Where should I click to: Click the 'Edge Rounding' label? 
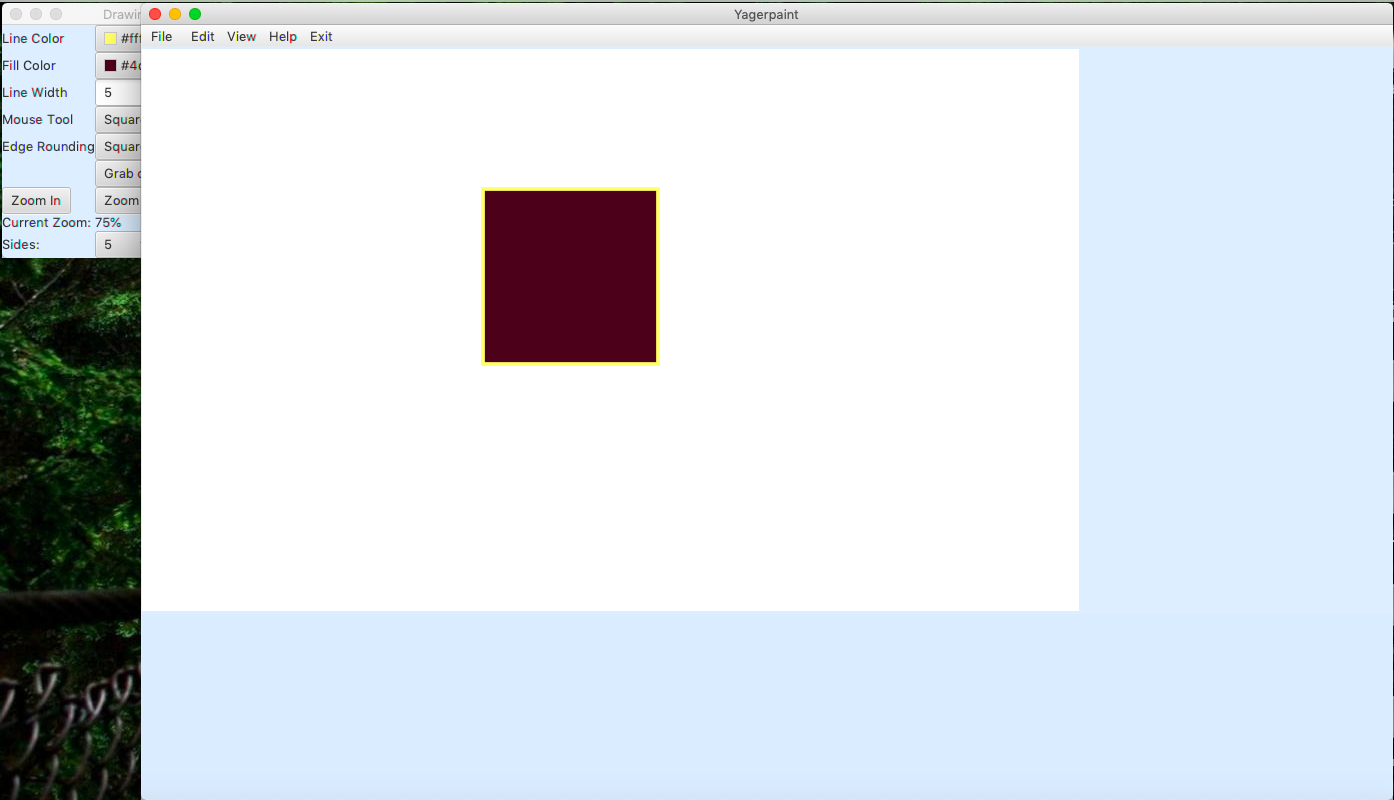(x=48, y=147)
